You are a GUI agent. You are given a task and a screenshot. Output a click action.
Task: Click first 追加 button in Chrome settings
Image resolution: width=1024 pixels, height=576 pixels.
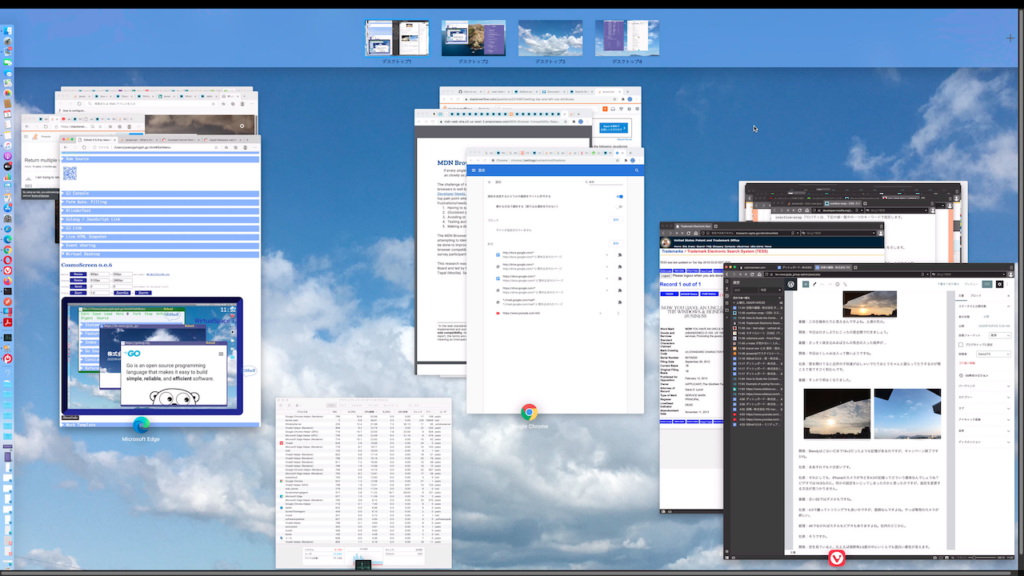[616, 219]
